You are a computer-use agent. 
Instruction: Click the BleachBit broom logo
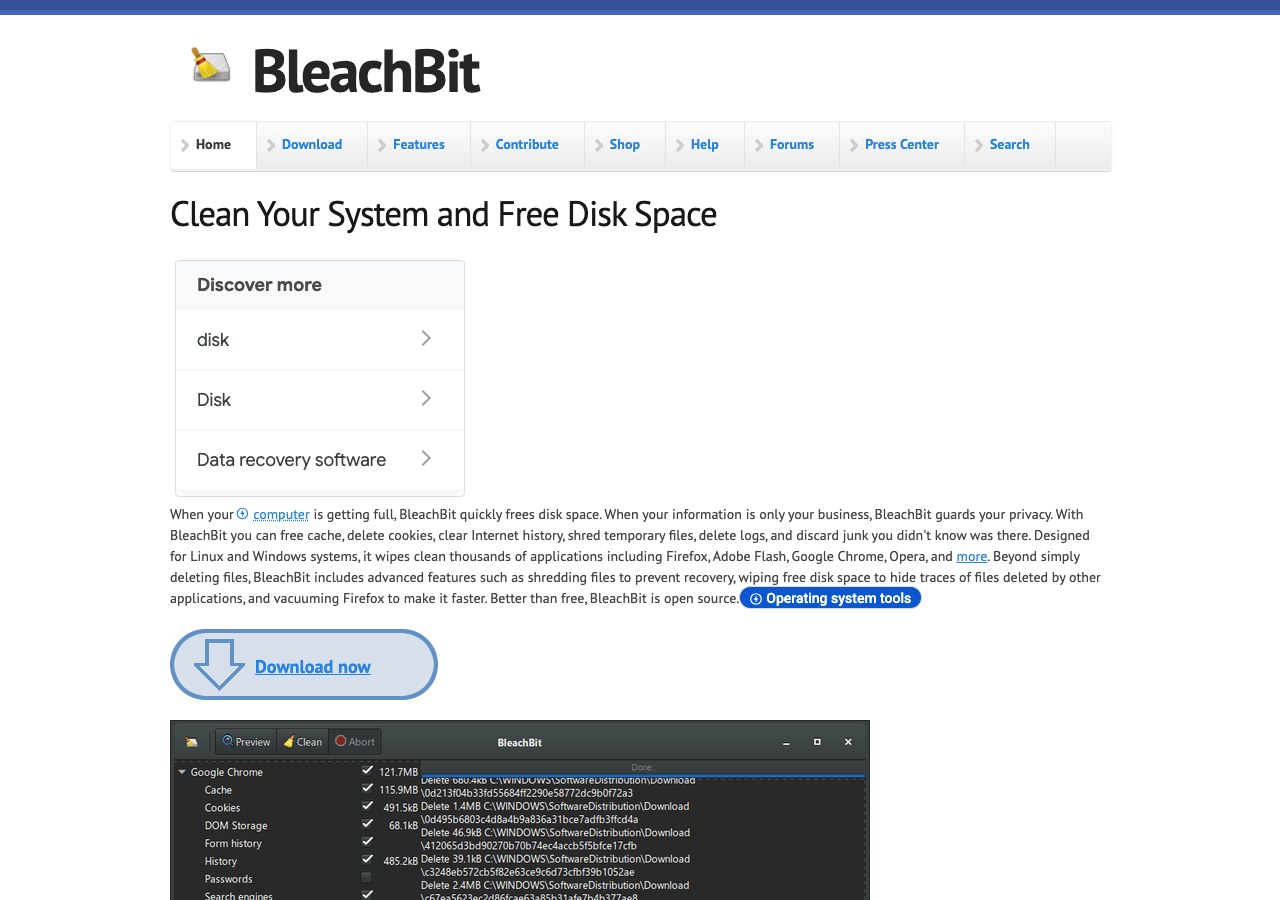pyautogui.click(x=210, y=66)
